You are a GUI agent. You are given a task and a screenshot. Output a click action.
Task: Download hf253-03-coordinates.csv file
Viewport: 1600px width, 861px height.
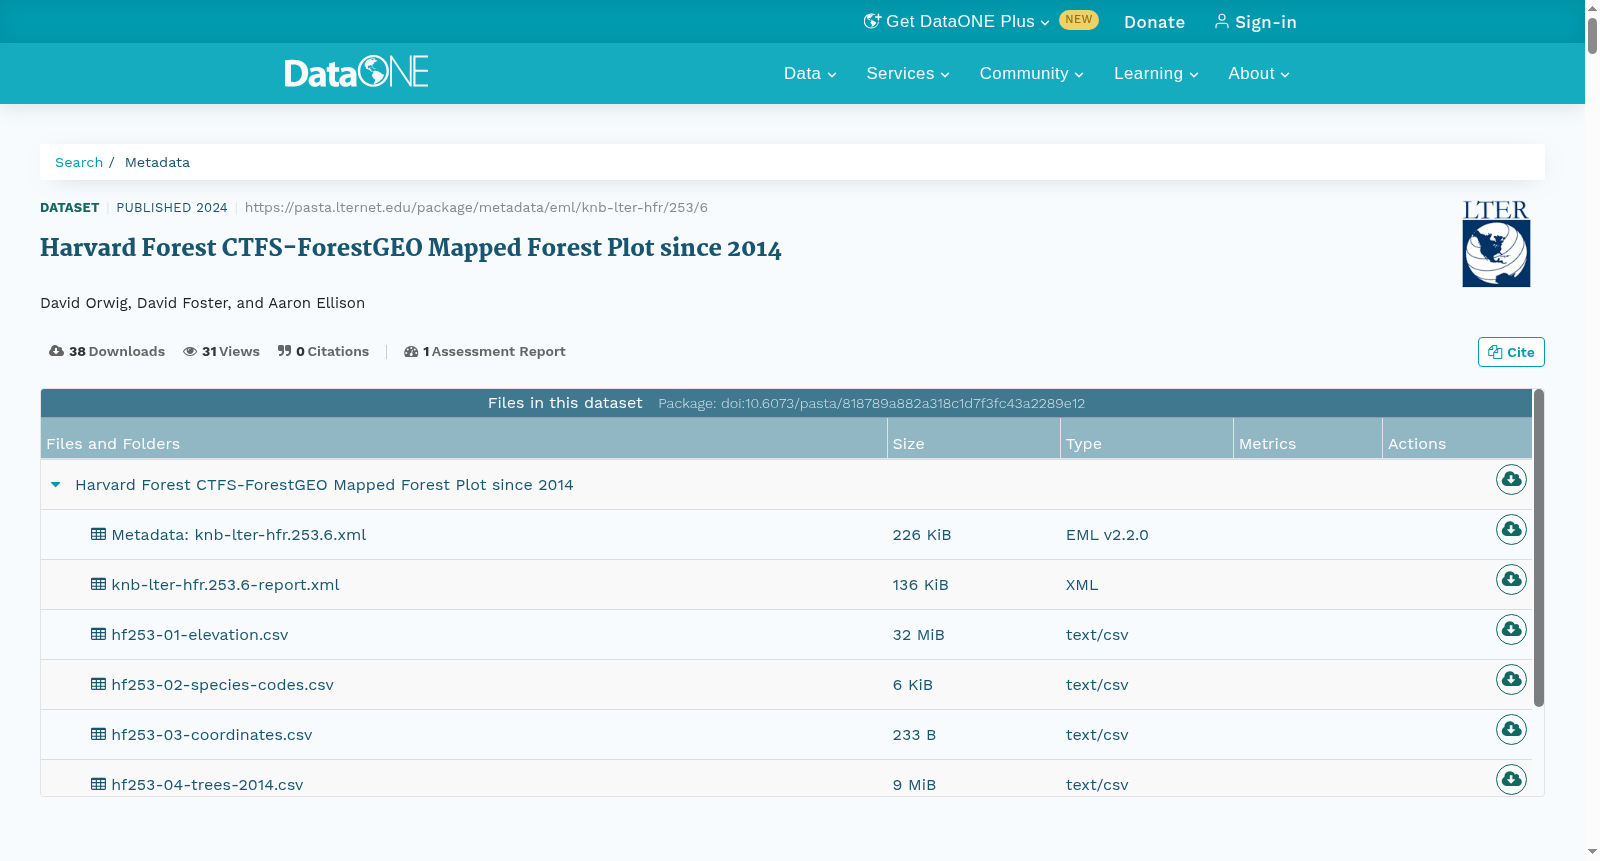(1511, 730)
